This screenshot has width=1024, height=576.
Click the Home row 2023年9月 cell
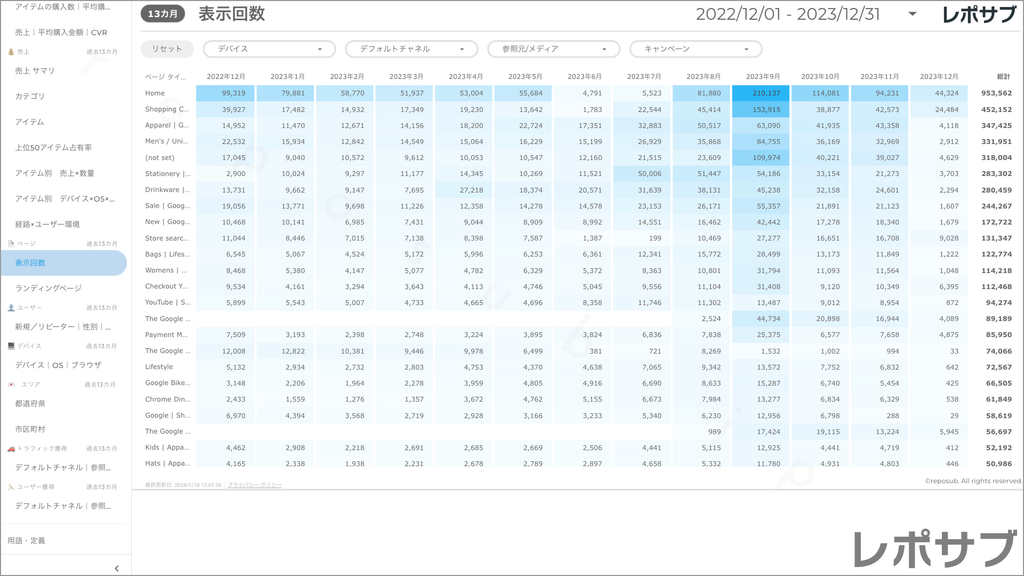click(x=760, y=93)
